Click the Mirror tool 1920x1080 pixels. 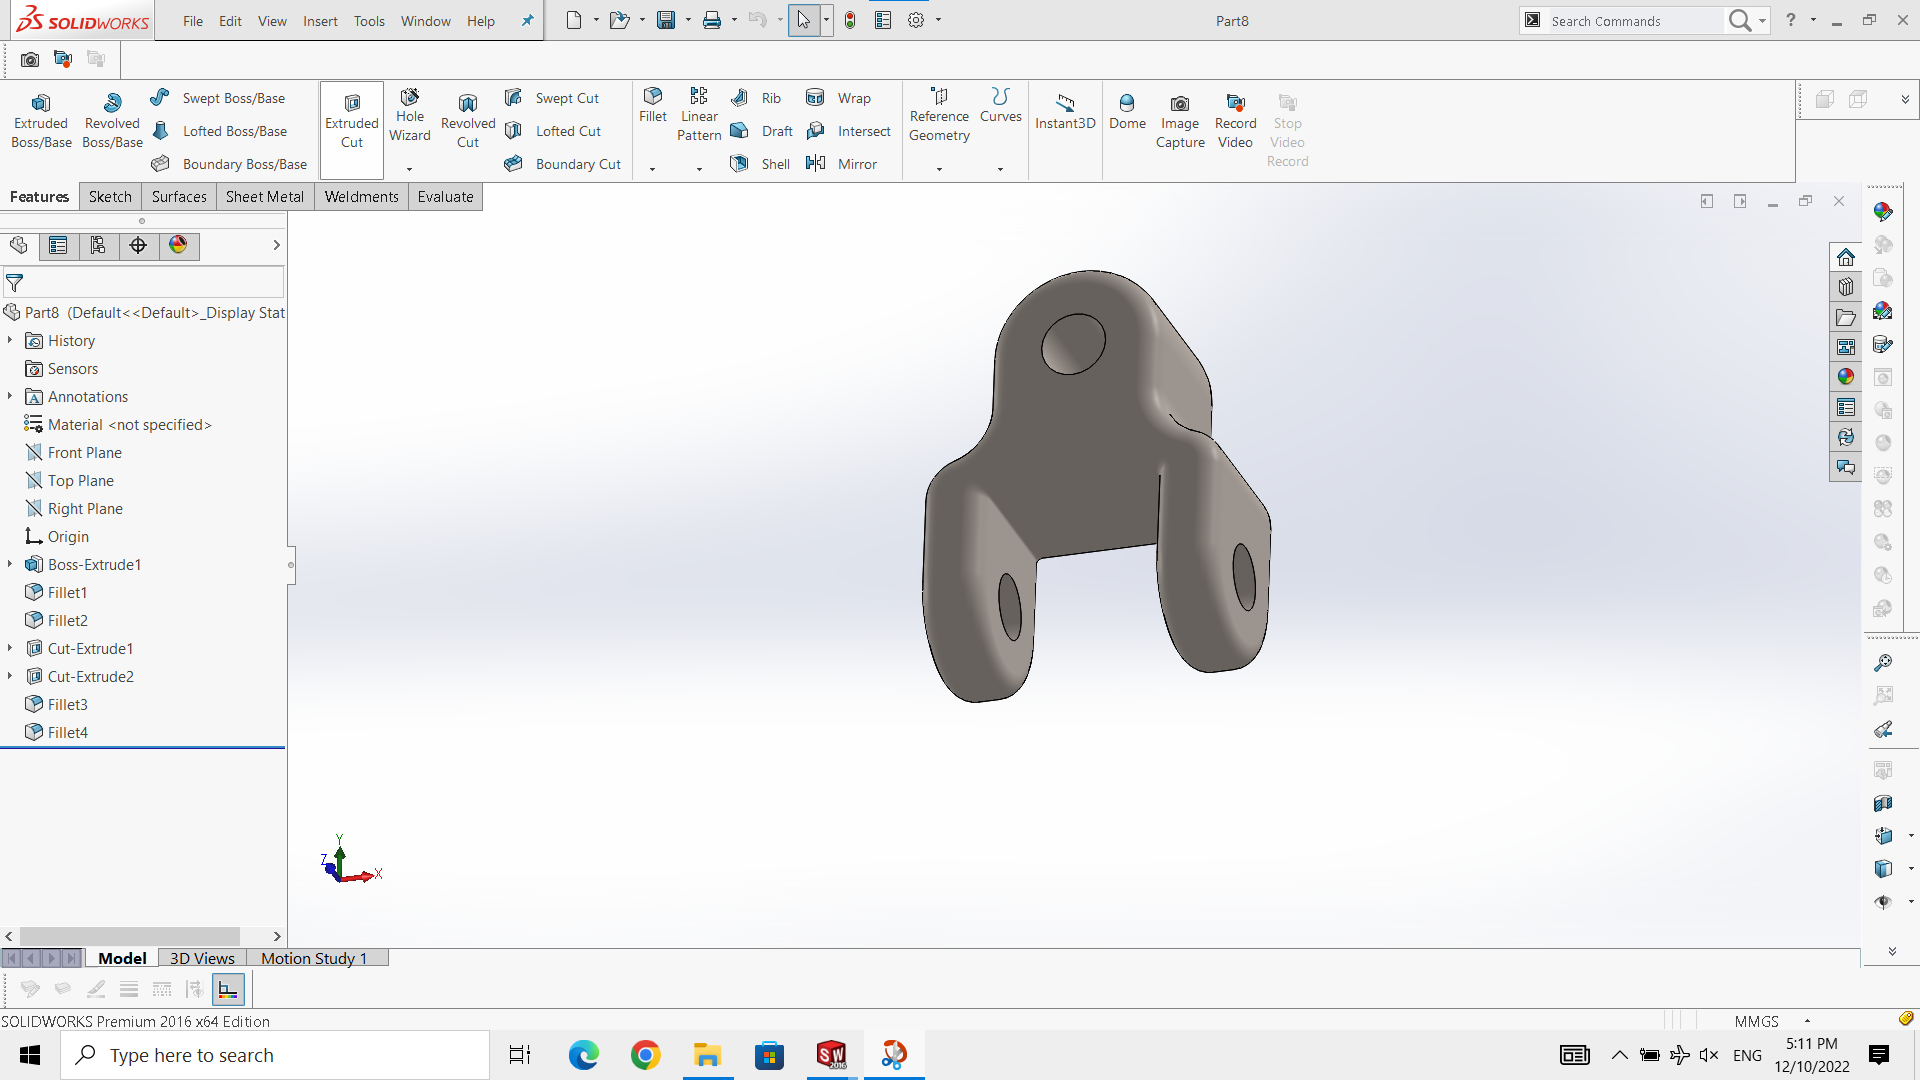842,164
